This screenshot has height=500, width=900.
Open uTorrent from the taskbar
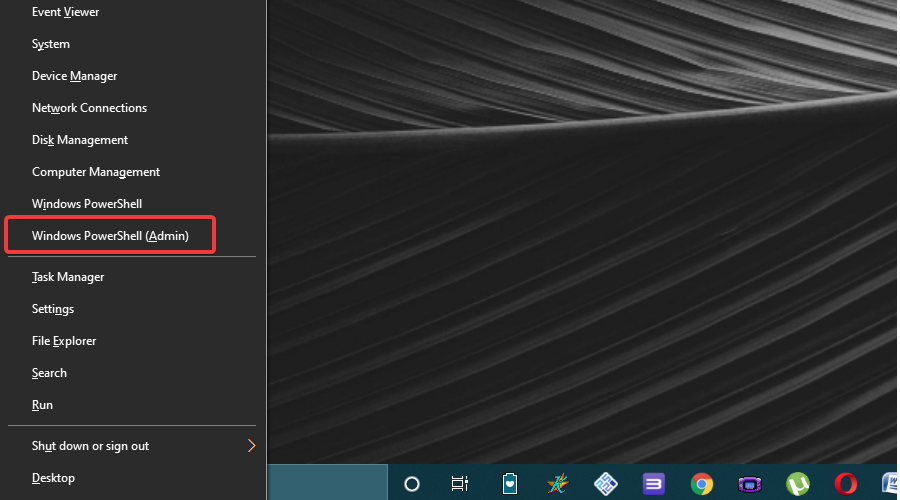[798, 484]
